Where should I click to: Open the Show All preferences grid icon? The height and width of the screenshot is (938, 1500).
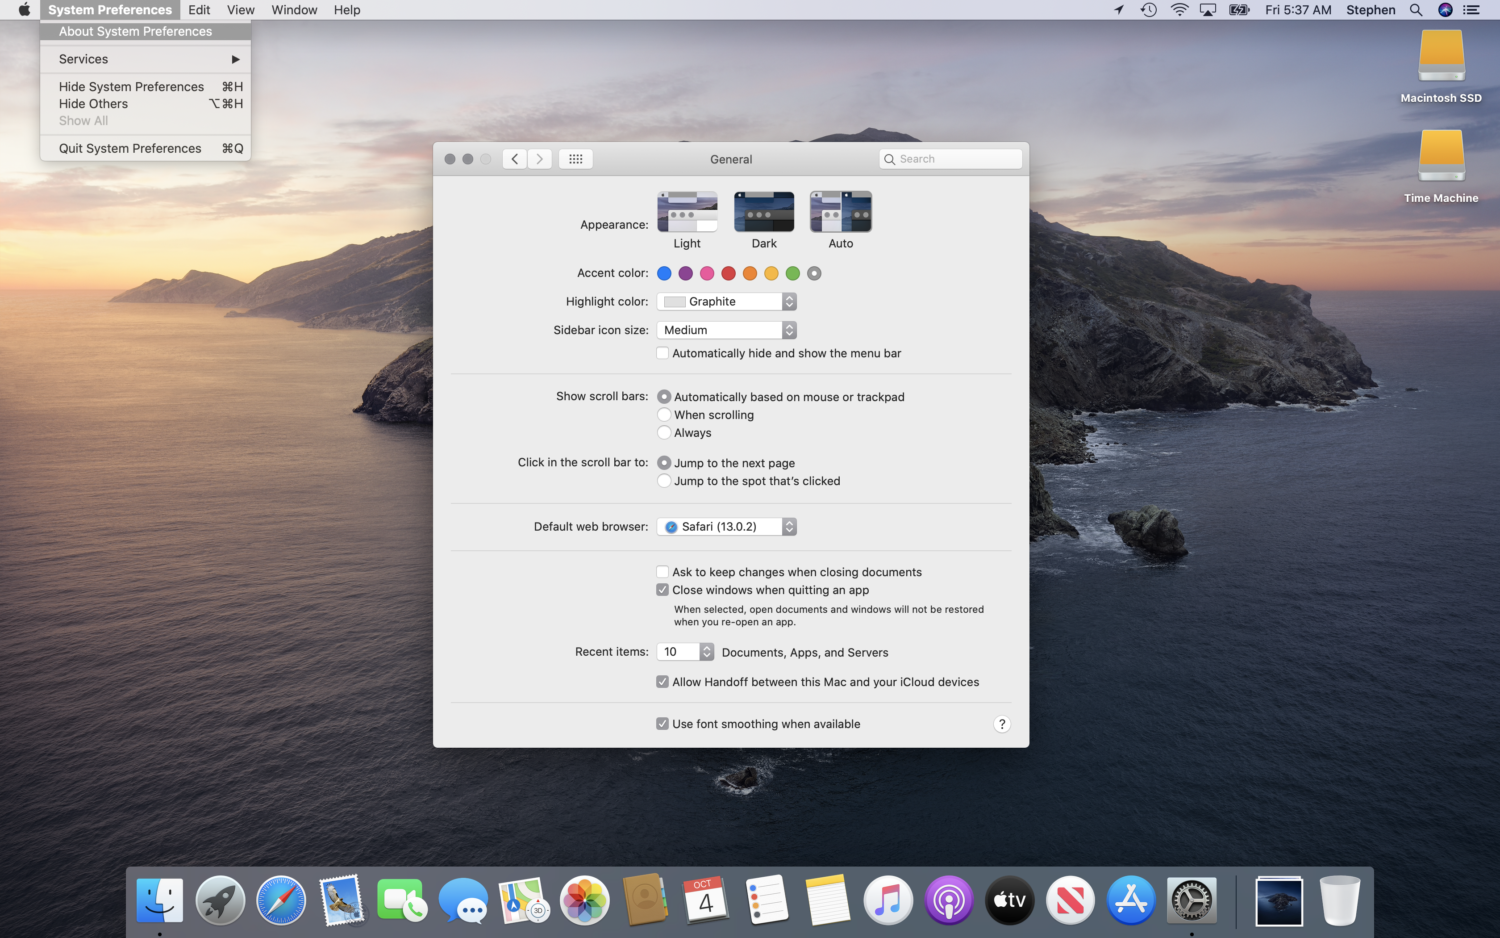pos(575,158)
